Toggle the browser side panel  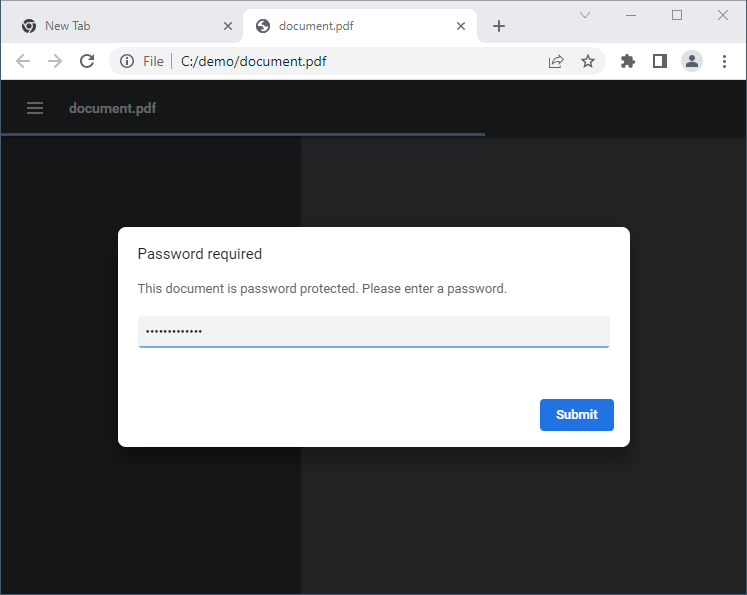click(660, 61)
